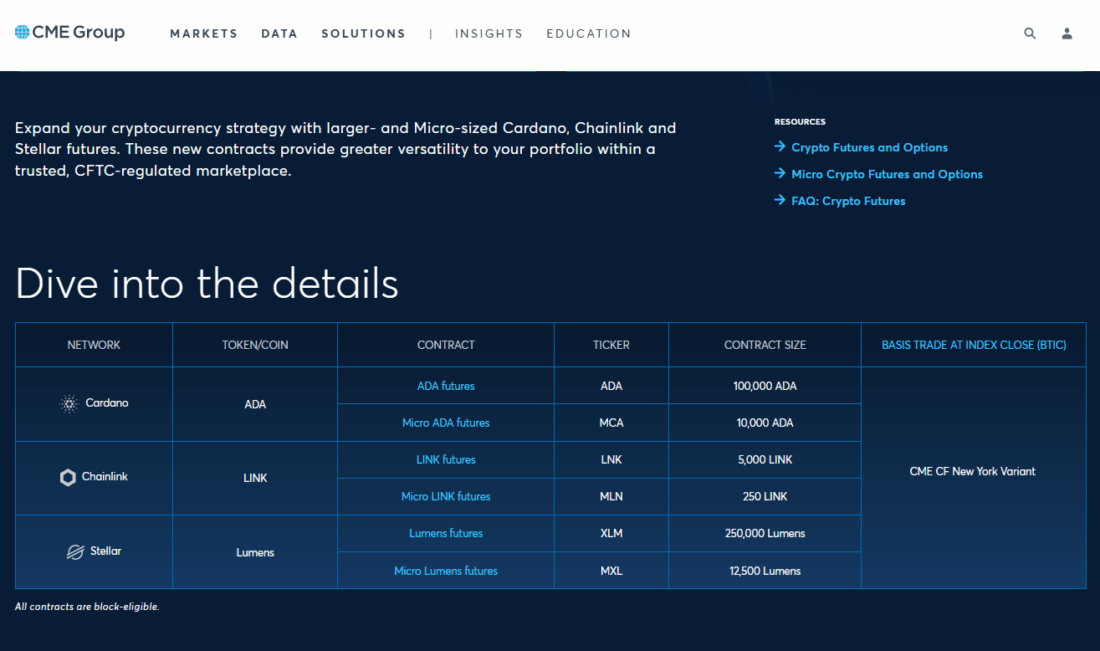Select the 10,000 ADA contract size
This screenshot has width=1100, height=651.
765,423
